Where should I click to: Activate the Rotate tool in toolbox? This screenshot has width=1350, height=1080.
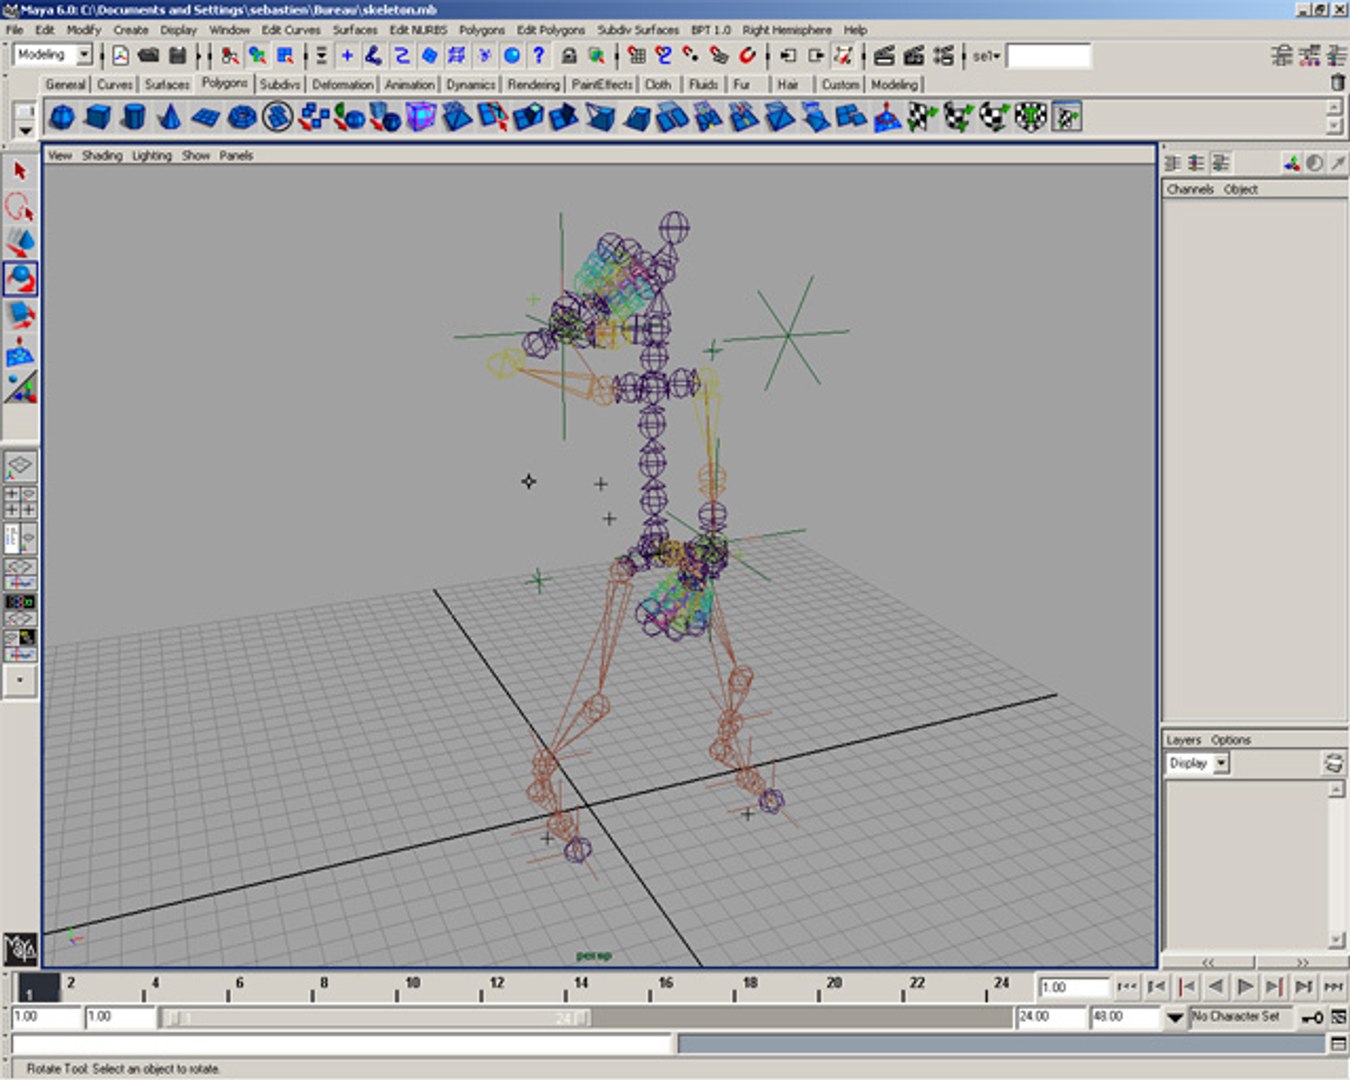[20, 279]
